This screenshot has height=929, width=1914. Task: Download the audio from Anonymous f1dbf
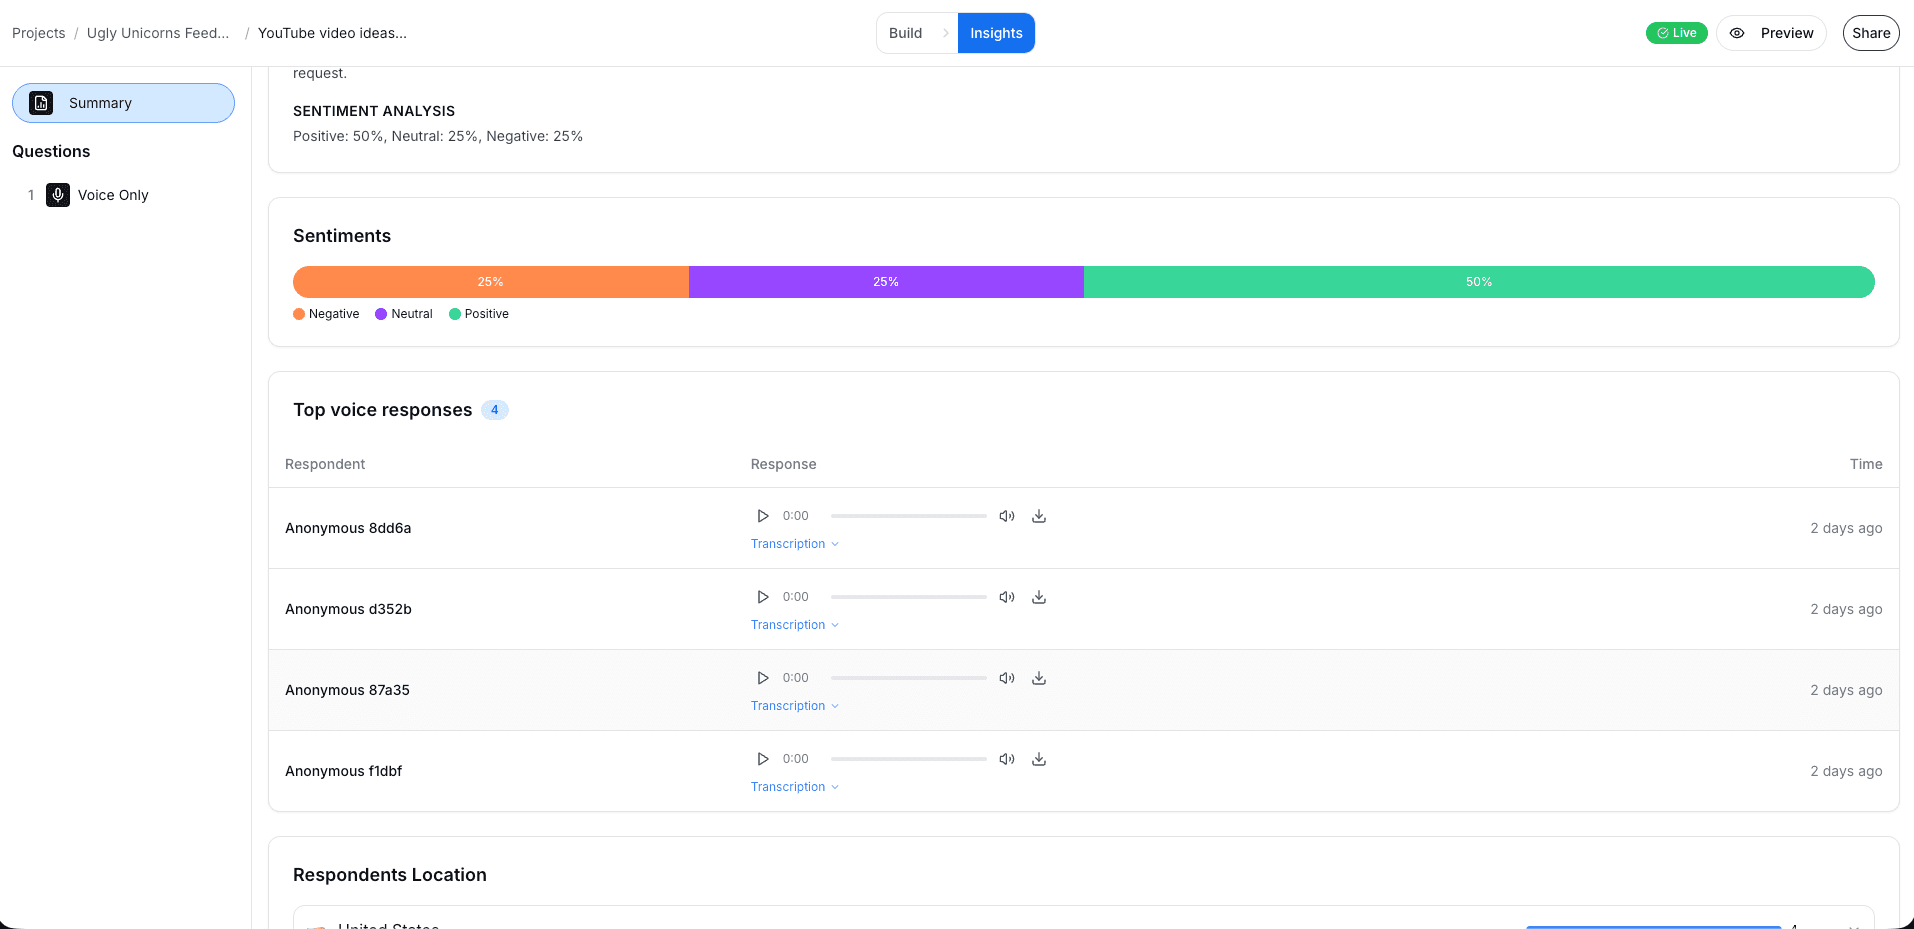click(x=1039, y=759)
